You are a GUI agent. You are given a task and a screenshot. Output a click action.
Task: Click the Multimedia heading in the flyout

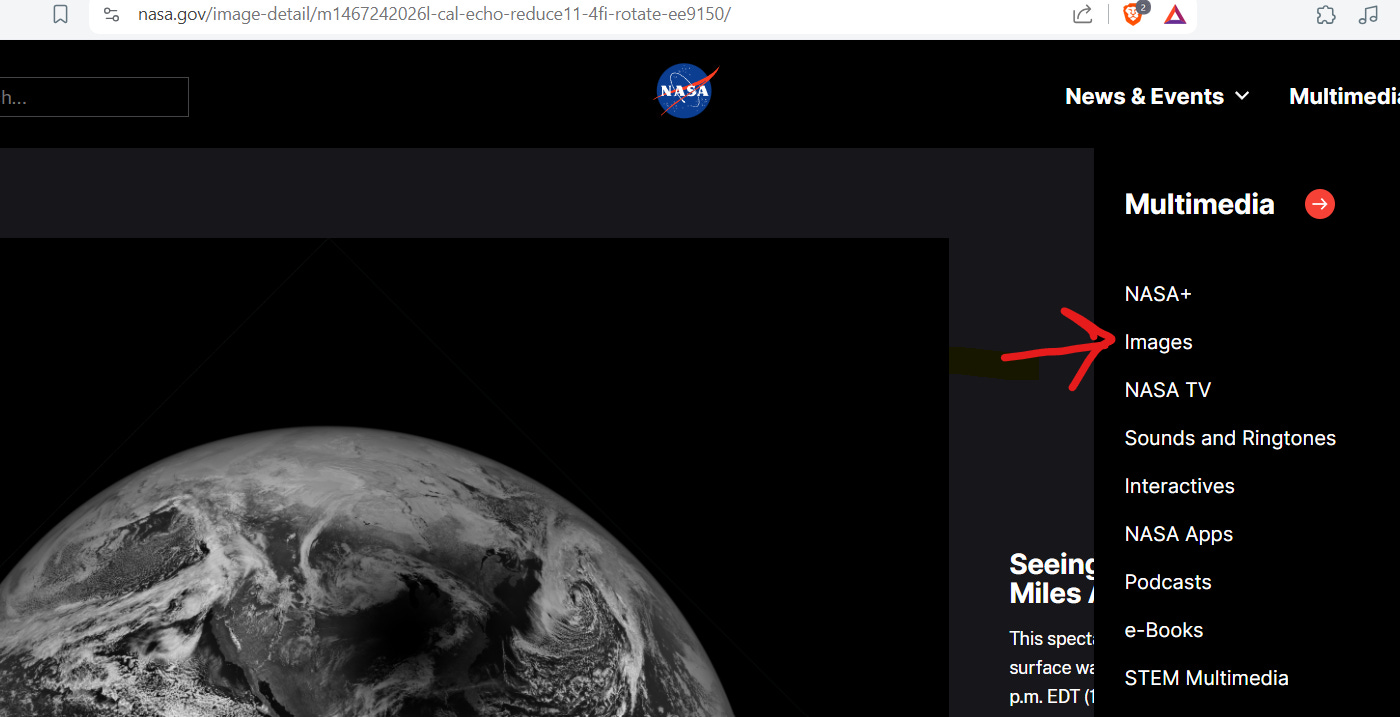1199,205
